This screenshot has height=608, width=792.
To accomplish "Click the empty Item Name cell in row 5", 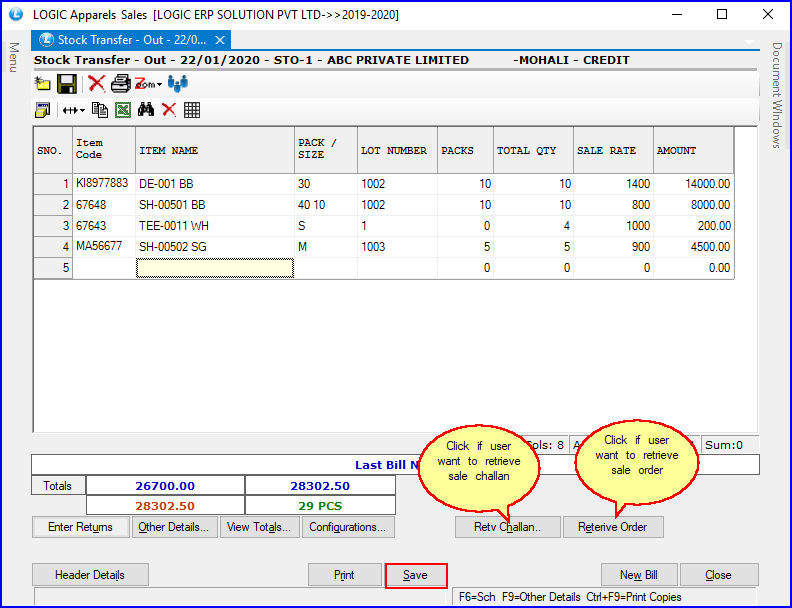I will tap(215, 268).
